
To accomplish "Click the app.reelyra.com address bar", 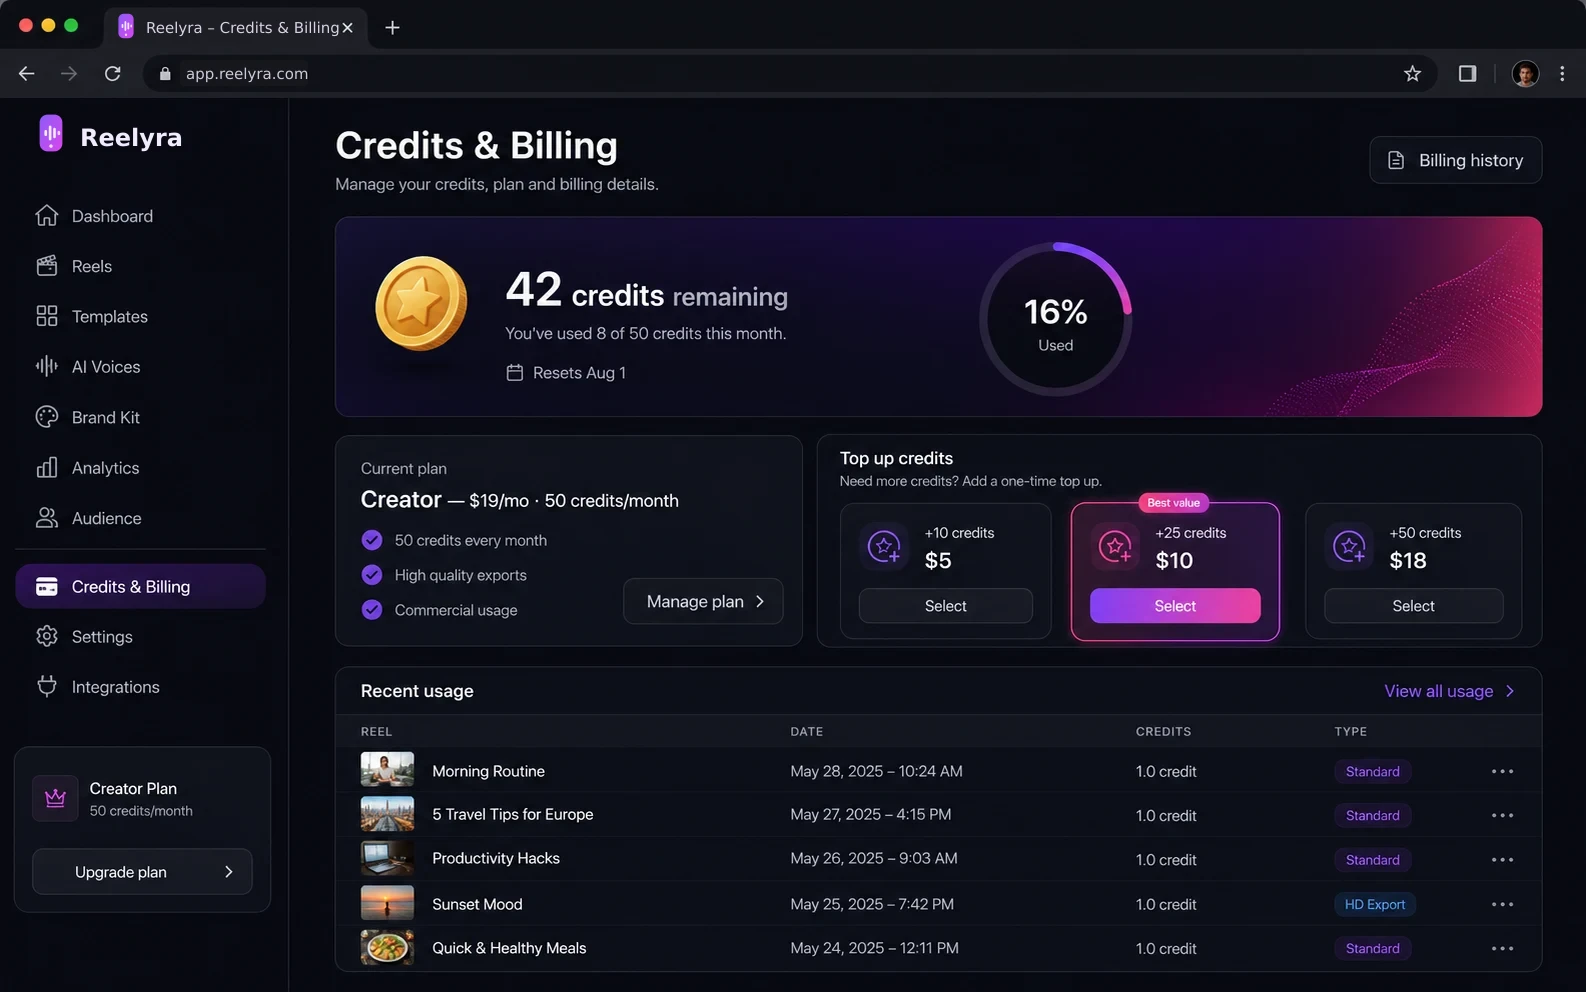I will (x=790, y=73).
